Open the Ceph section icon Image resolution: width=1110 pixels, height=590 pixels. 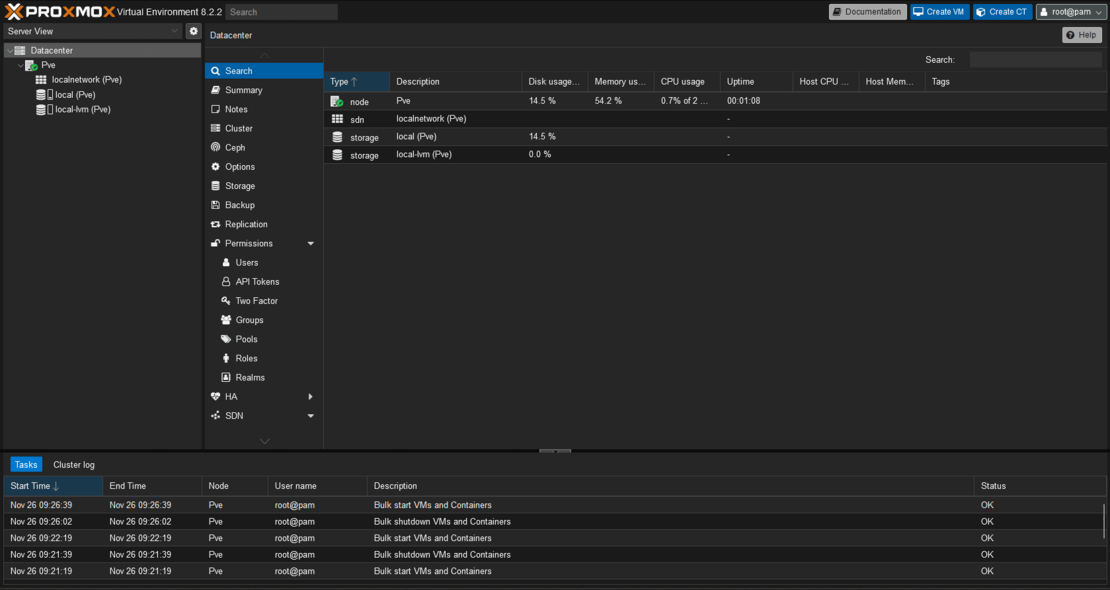click(x=215, y=147)
